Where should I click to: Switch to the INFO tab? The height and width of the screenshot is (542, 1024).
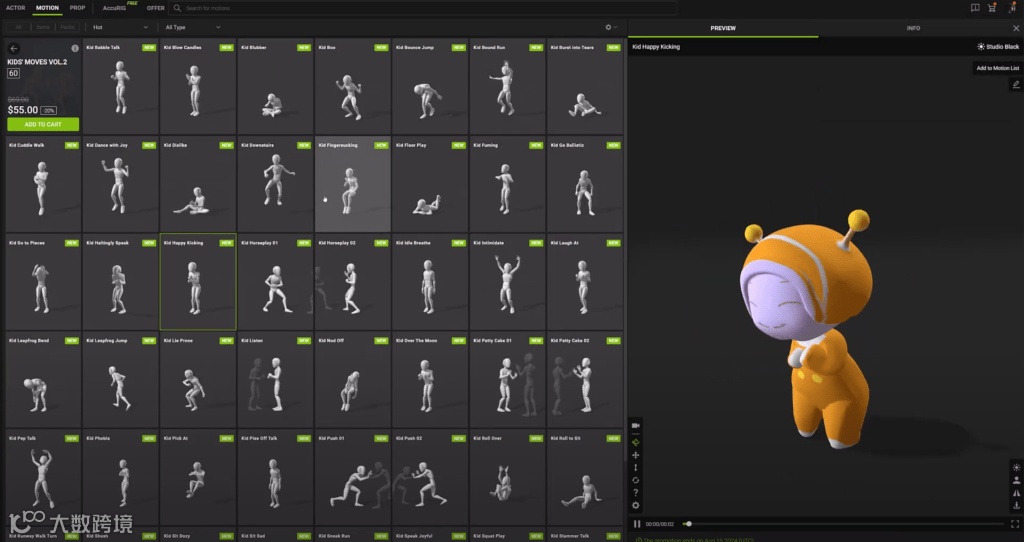tap(913, 28)
